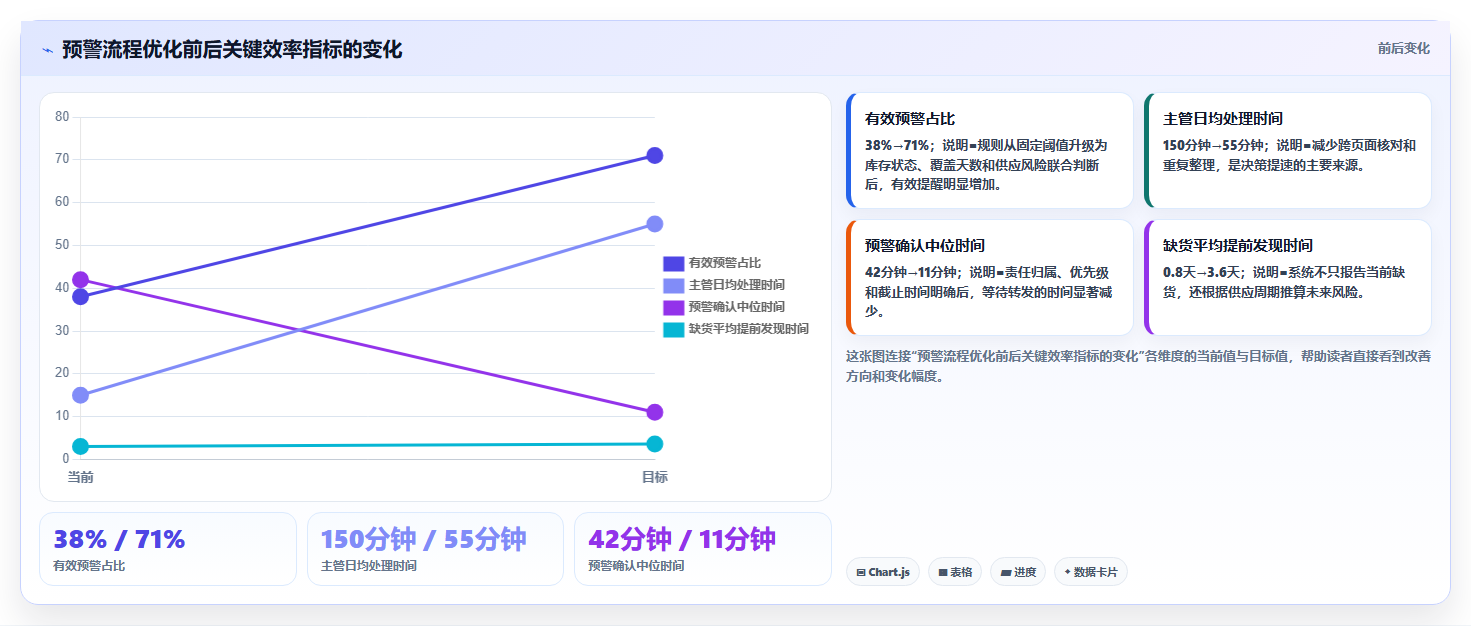Click the 42 current point of purple line

[x=81, y=280]
